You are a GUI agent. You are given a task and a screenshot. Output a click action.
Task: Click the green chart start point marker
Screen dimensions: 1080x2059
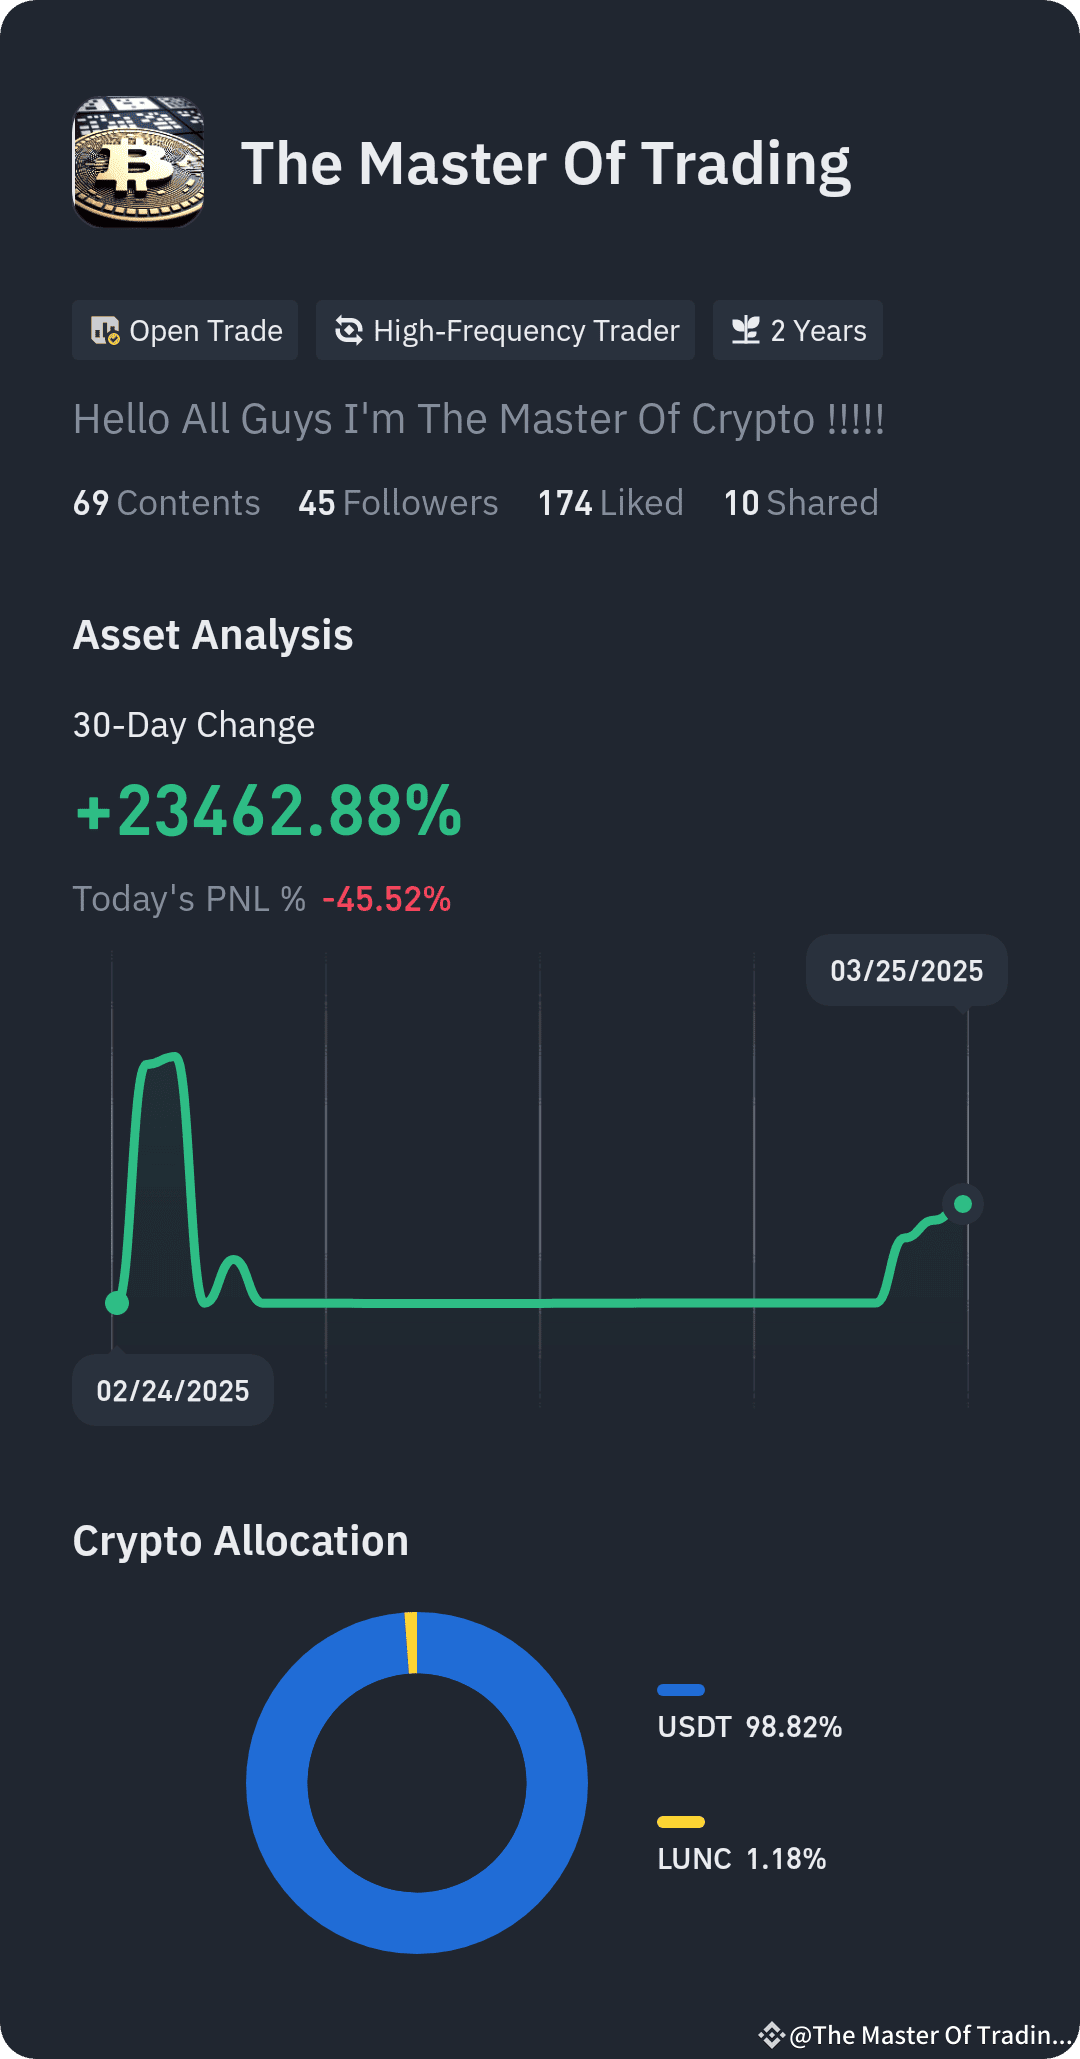pyautogui.click(x=117, y=1303)
